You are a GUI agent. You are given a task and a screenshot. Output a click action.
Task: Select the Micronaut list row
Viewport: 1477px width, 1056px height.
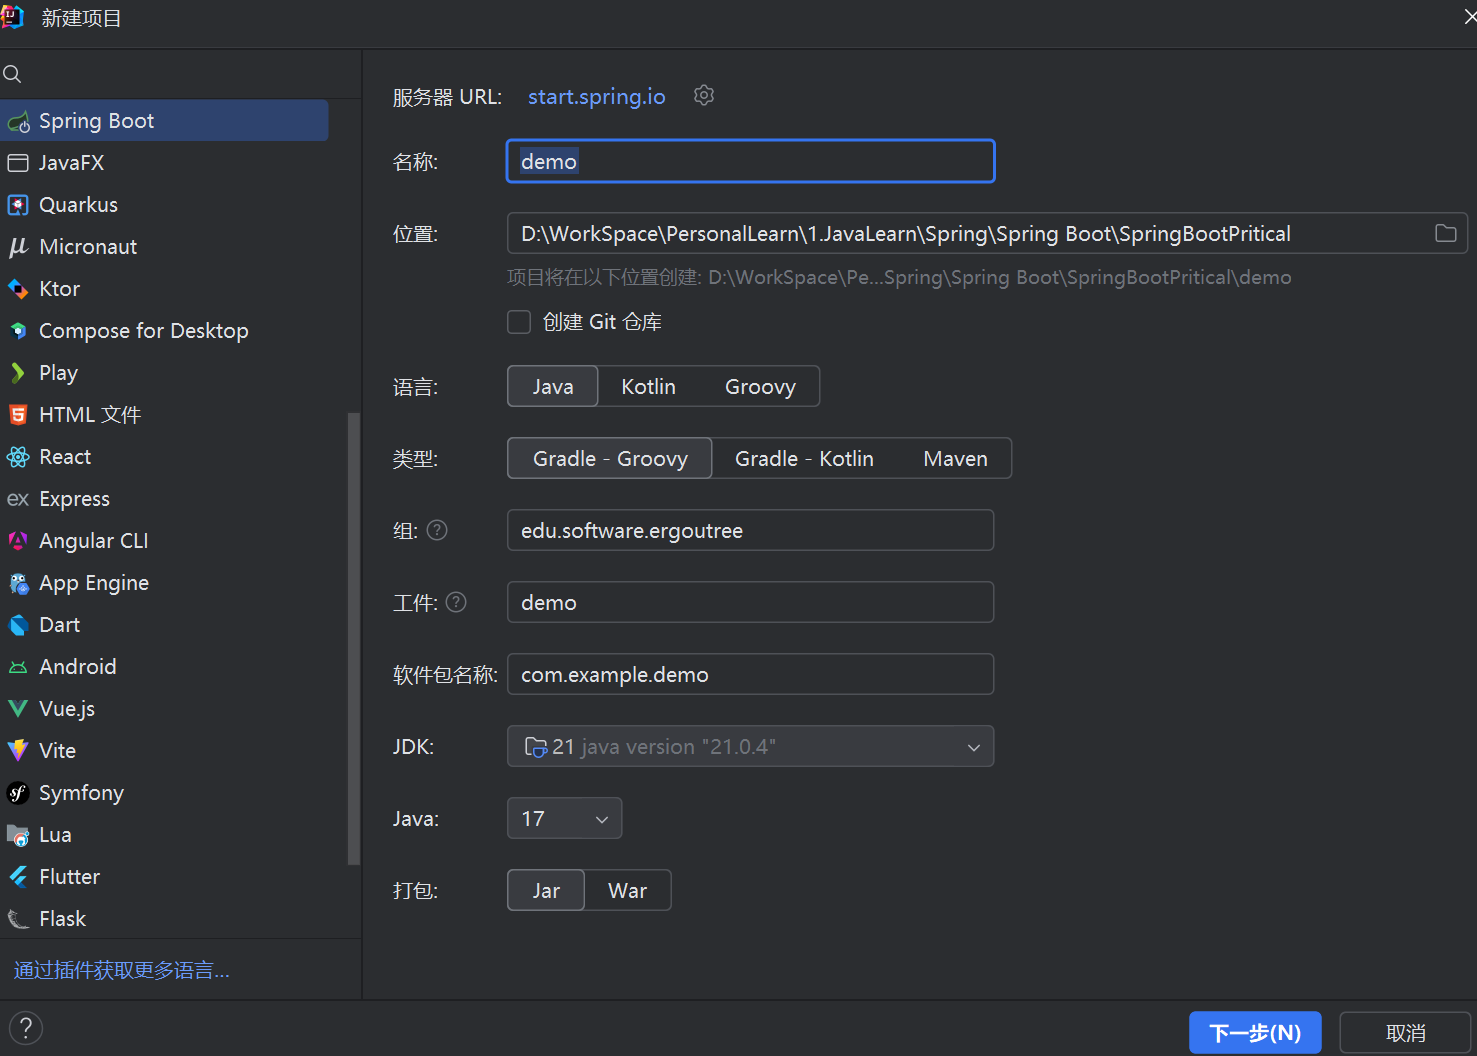(164, 247)
